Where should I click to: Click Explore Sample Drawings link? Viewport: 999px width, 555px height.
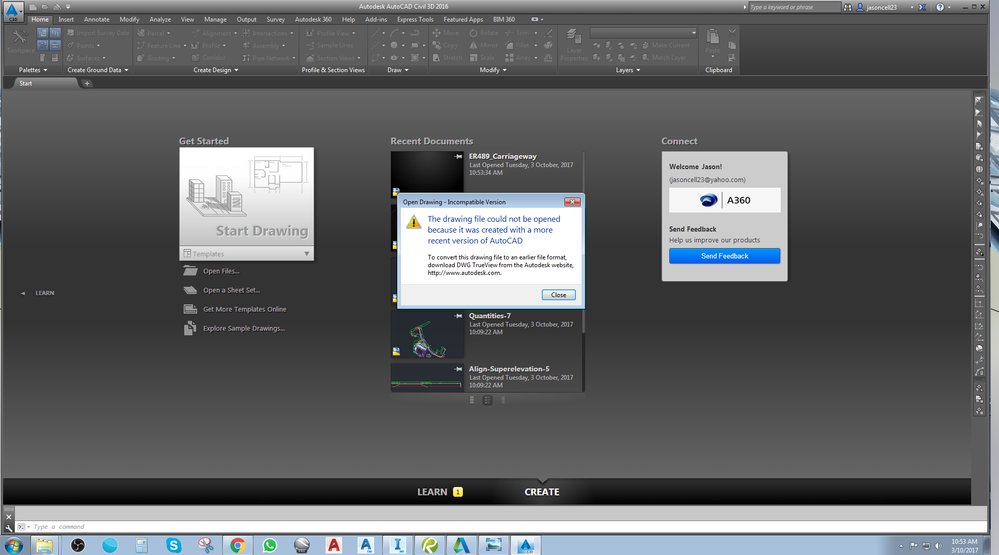pos(244,328)
